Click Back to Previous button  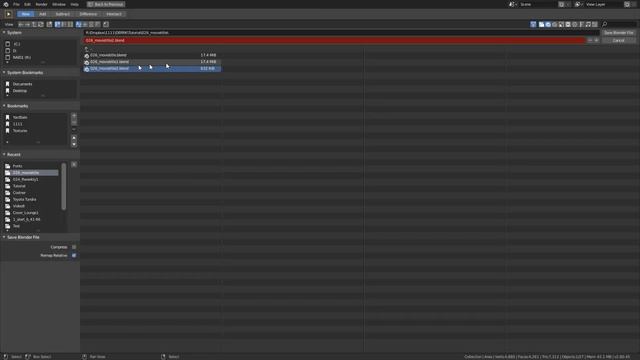tap(106, 4)
